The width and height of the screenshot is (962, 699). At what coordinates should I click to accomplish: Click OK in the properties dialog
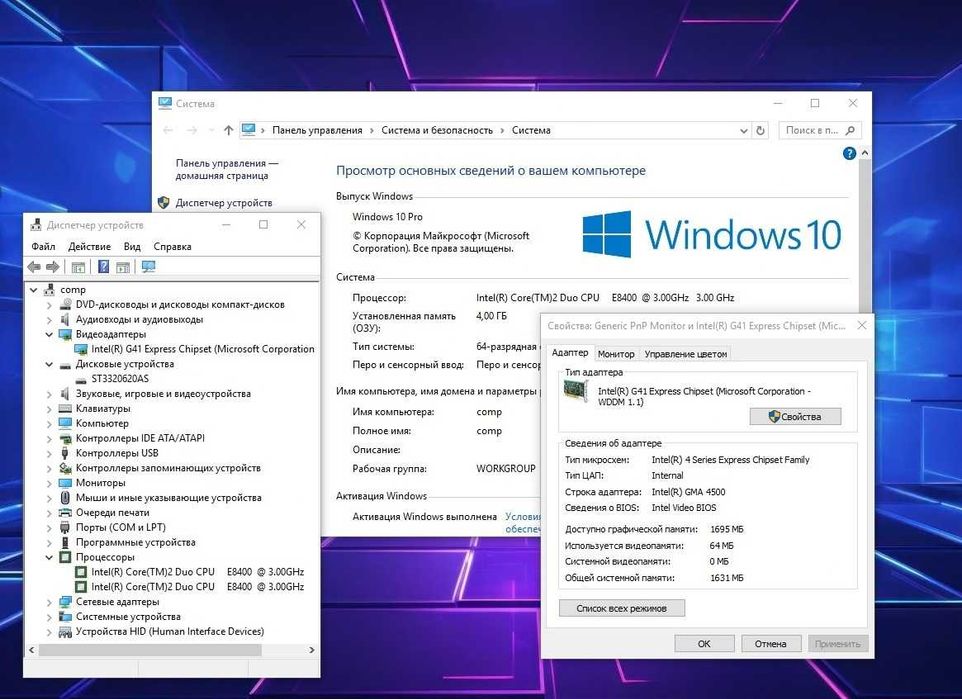(x=704, y=644)
